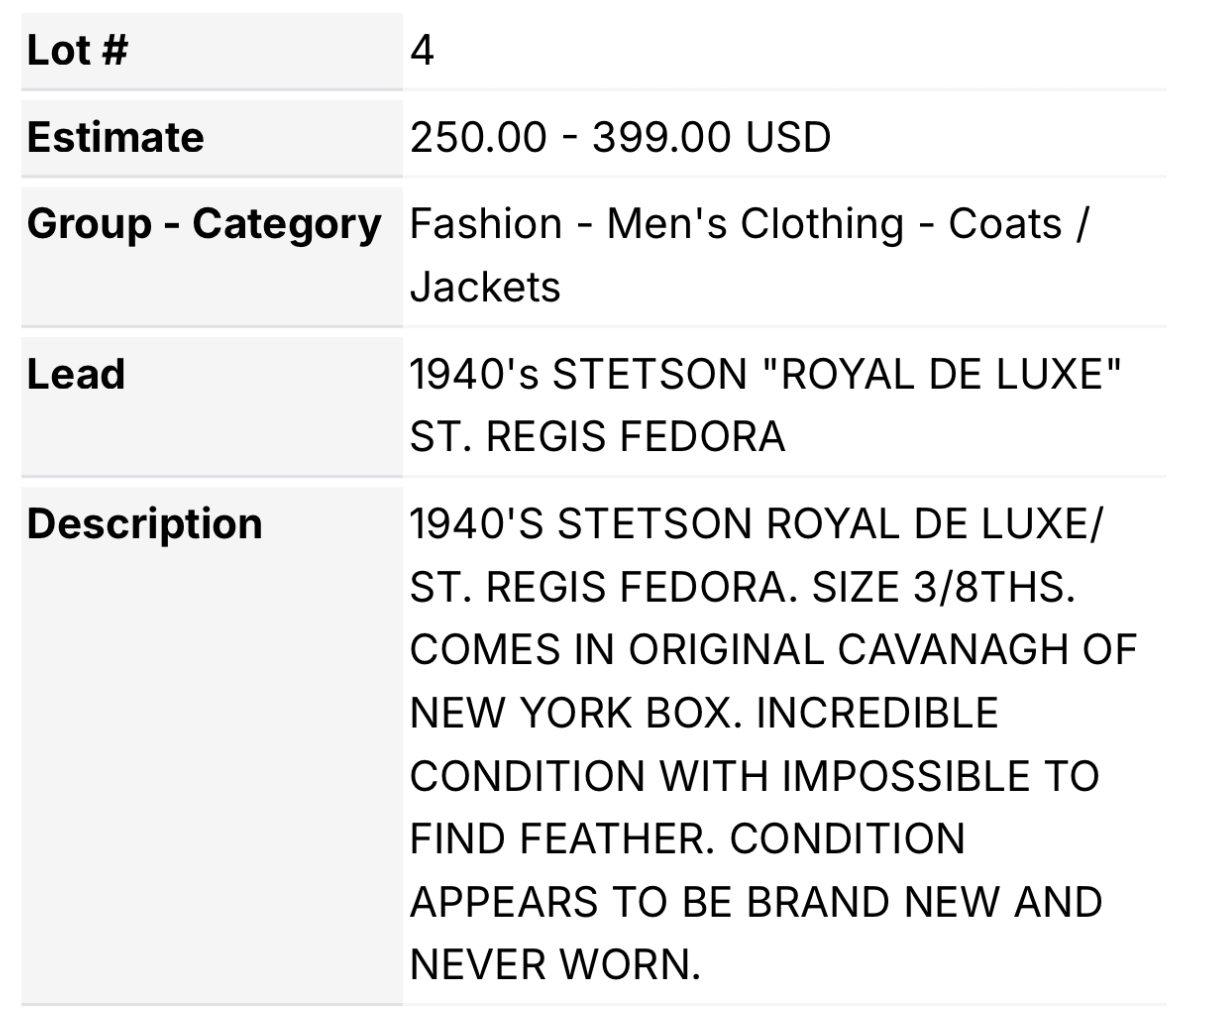Open the Fashion - Men's Clothing category text
Screen dimensions: 1221x1015
tap(657, 224)
